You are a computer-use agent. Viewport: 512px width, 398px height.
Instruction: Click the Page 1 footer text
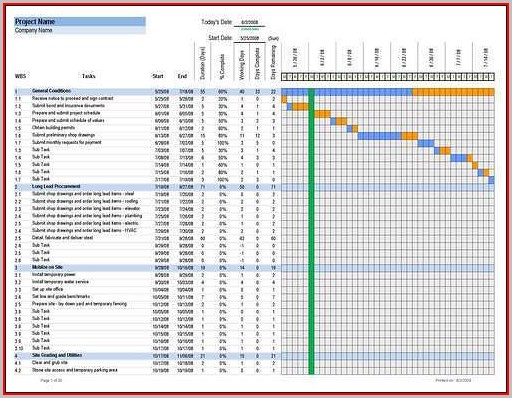click(x=51, y=380)
